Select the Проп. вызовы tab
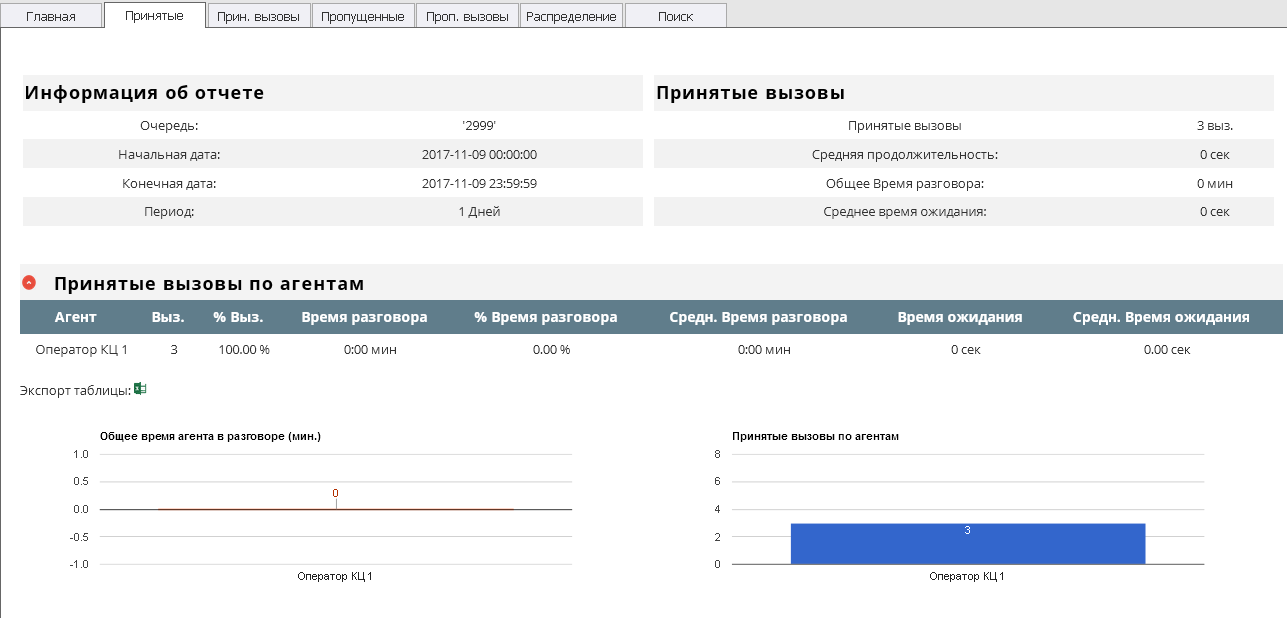The height and width of the screenshot is (618, 1287). pos(467,16)
